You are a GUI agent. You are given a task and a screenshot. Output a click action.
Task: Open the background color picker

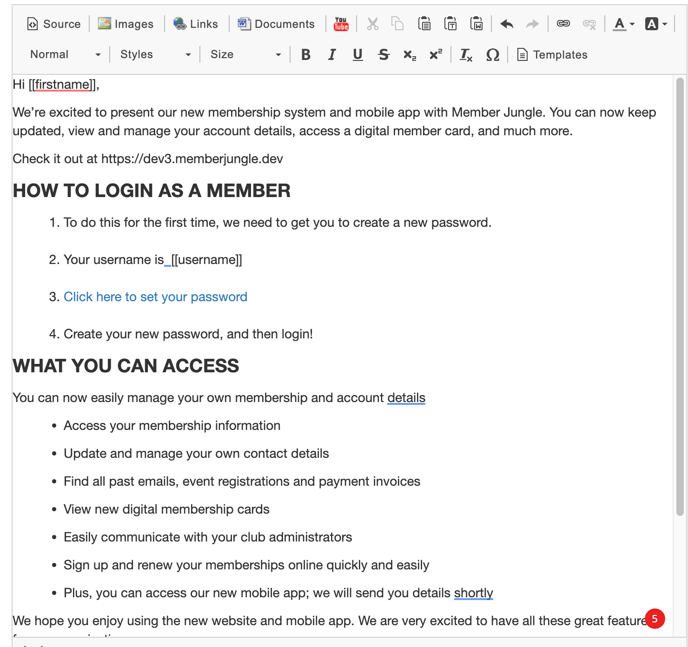[x=656, y=24]
